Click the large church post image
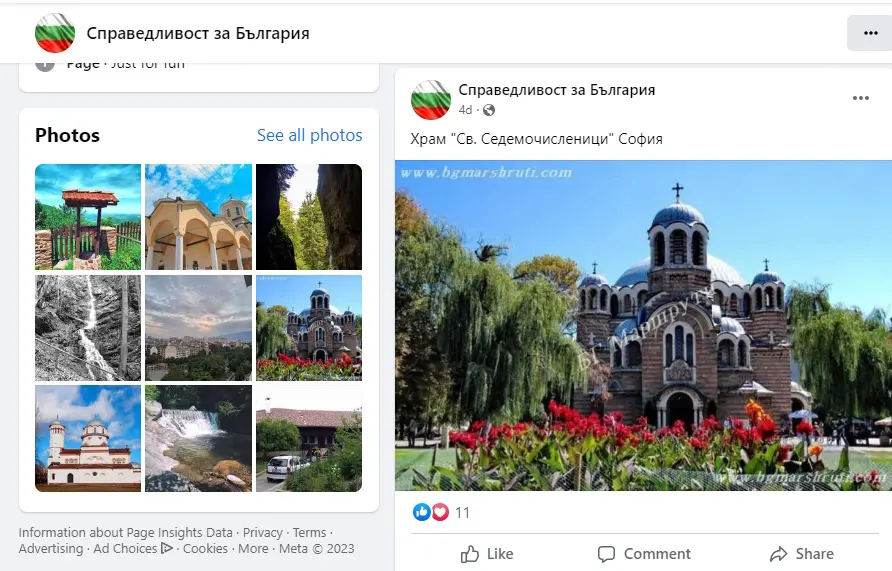Screen dimensions: 892x571 pyautogui.click(x=643, y=325)
